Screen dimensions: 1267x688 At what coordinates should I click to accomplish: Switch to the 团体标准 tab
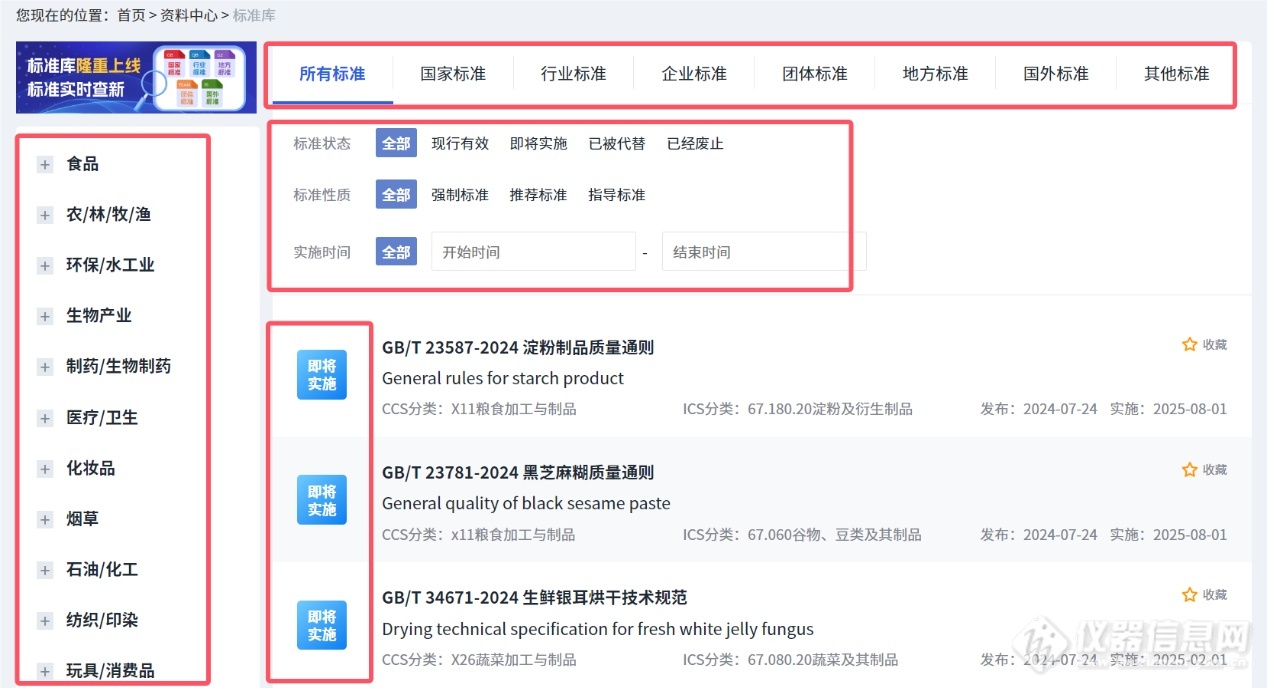(x=814, y=74)
